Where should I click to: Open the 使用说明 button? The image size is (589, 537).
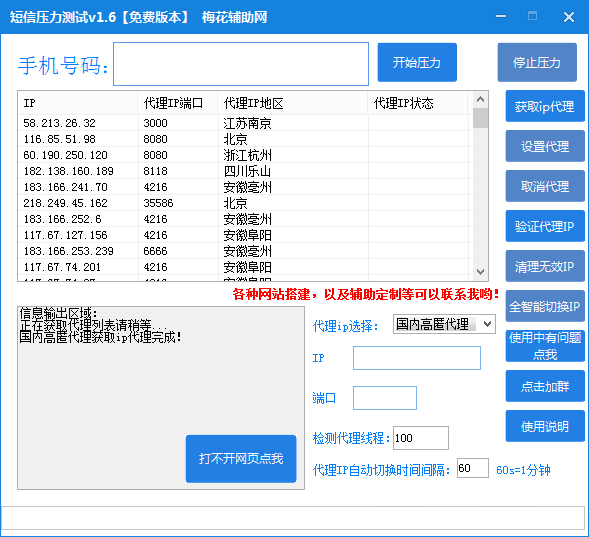545,426
